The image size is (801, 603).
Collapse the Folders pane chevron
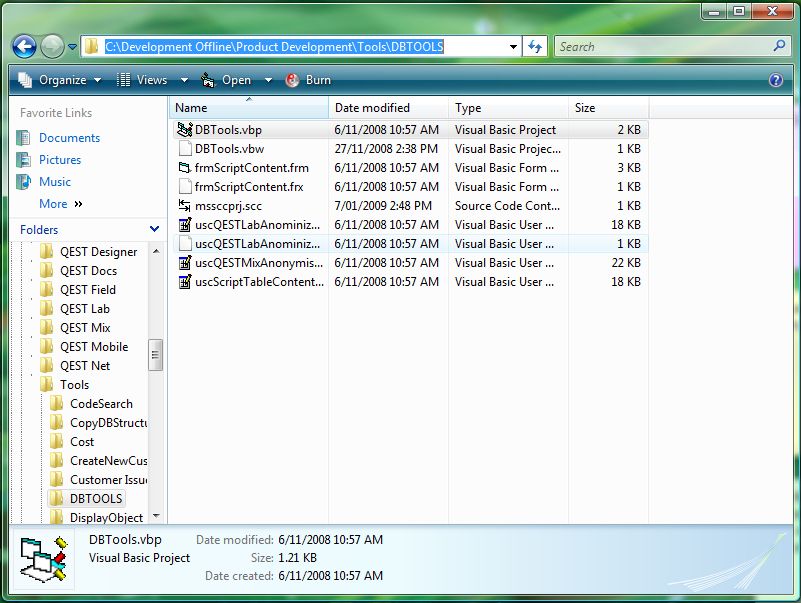[x=154, y=230]
